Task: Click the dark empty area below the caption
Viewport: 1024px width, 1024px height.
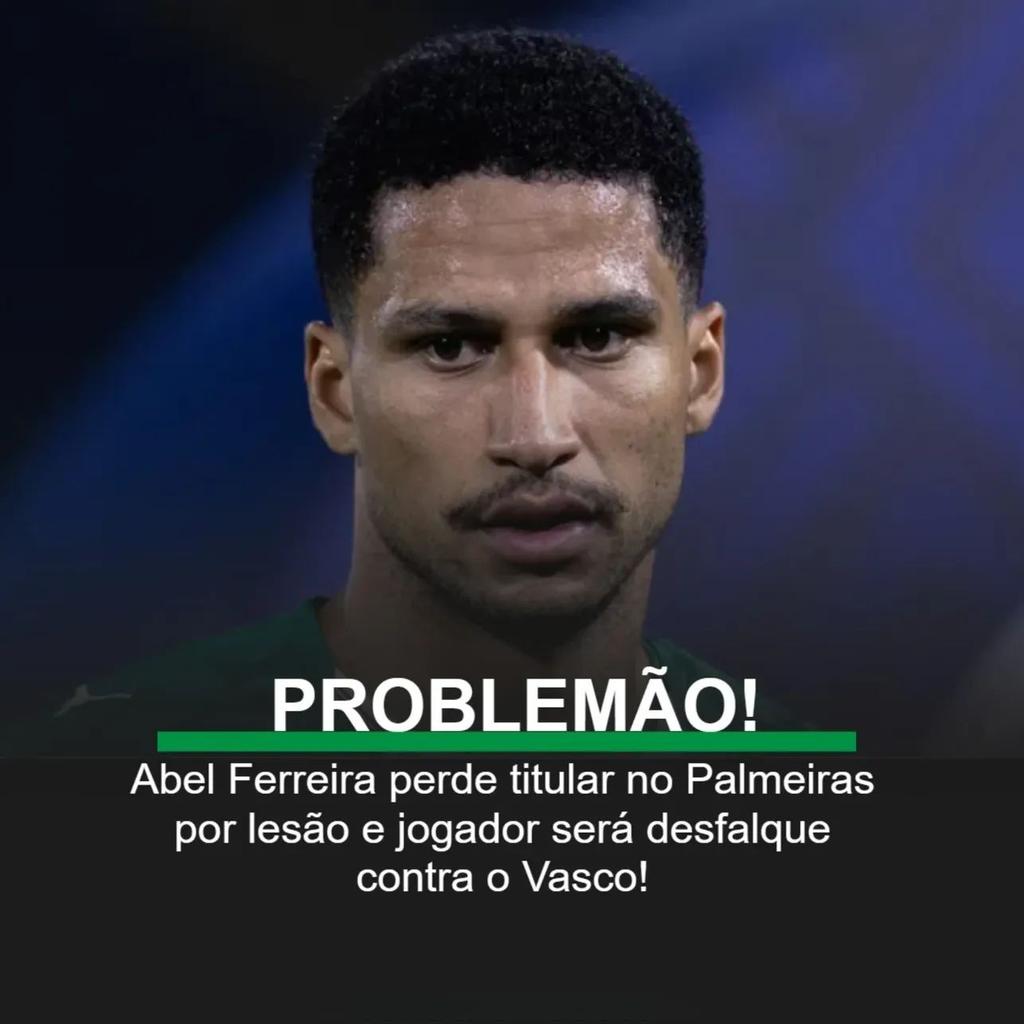Action: pyautogui.click(x=512, y=960)
